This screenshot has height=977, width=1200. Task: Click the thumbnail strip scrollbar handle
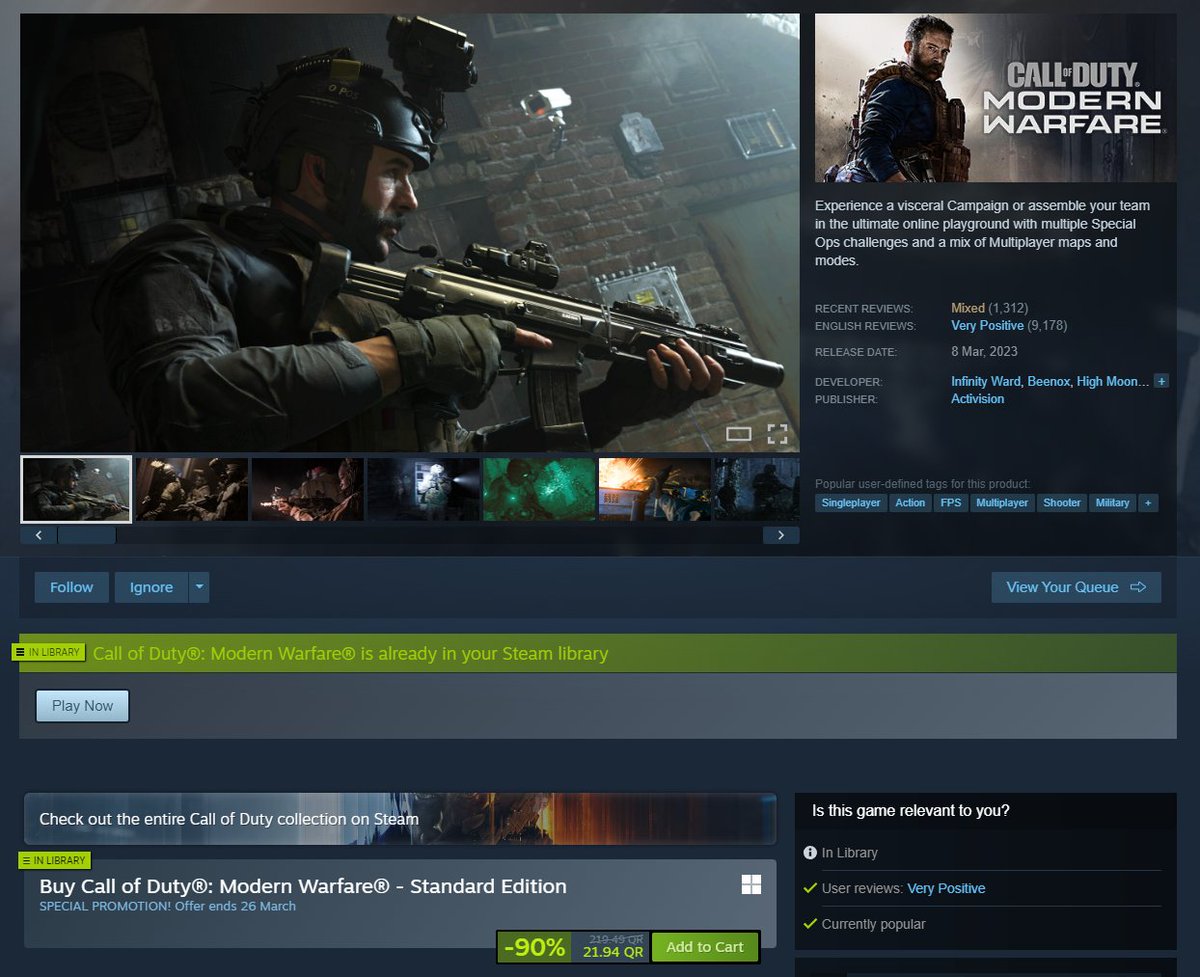[x=86, y=535]
